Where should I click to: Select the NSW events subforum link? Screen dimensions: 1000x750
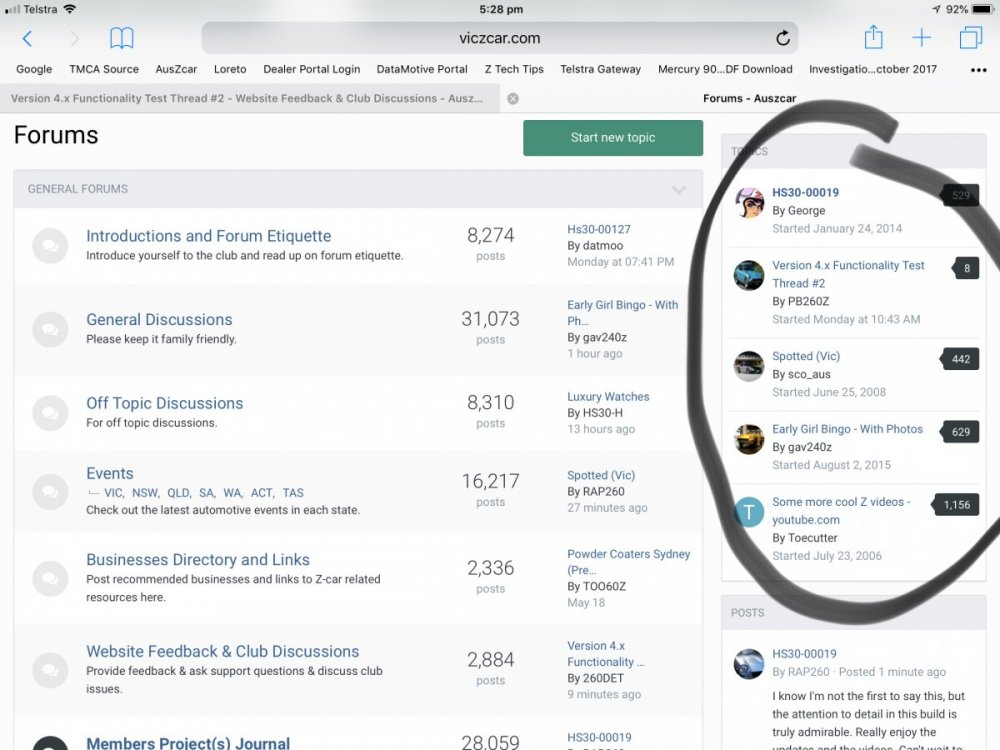coord(146,493)
